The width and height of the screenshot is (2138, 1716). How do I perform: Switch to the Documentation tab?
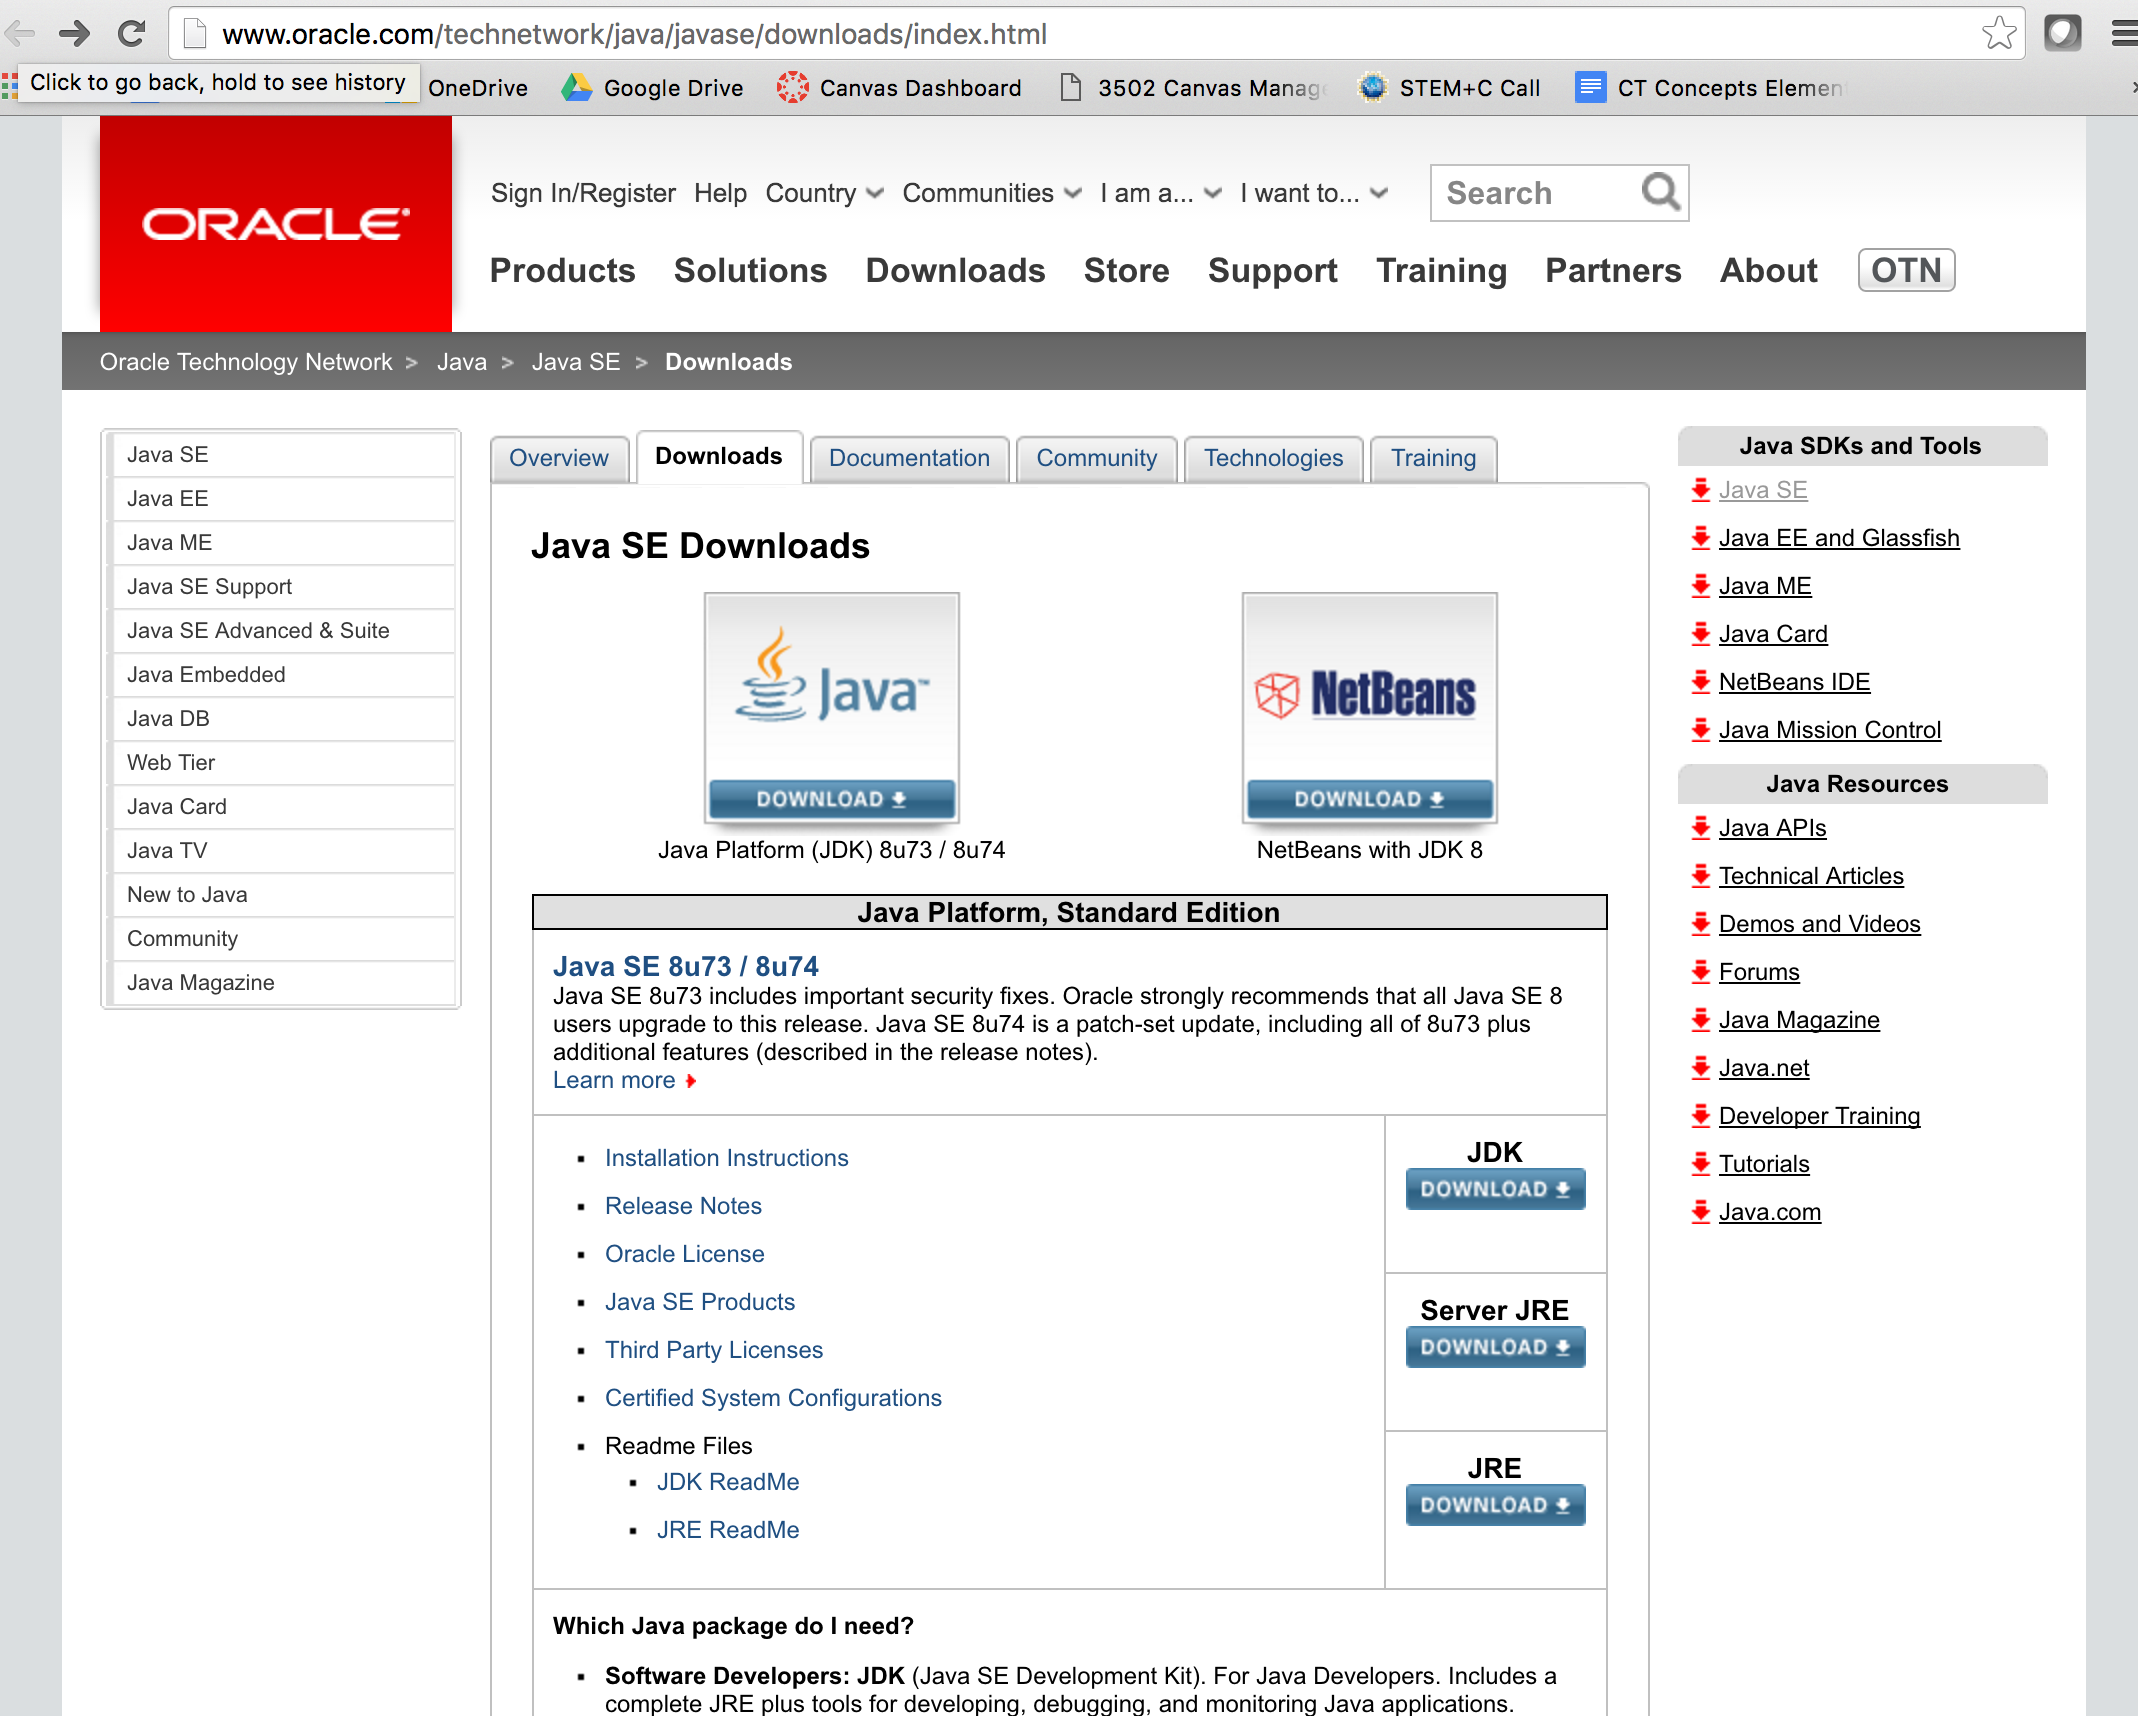click(908, 458)
